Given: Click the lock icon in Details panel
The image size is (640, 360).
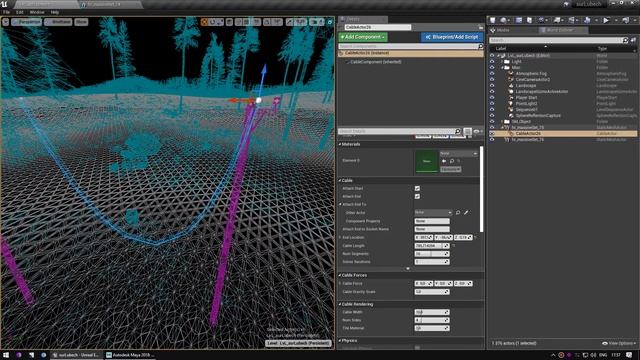Looking at the screenshot, I should [x=481, y=27].
